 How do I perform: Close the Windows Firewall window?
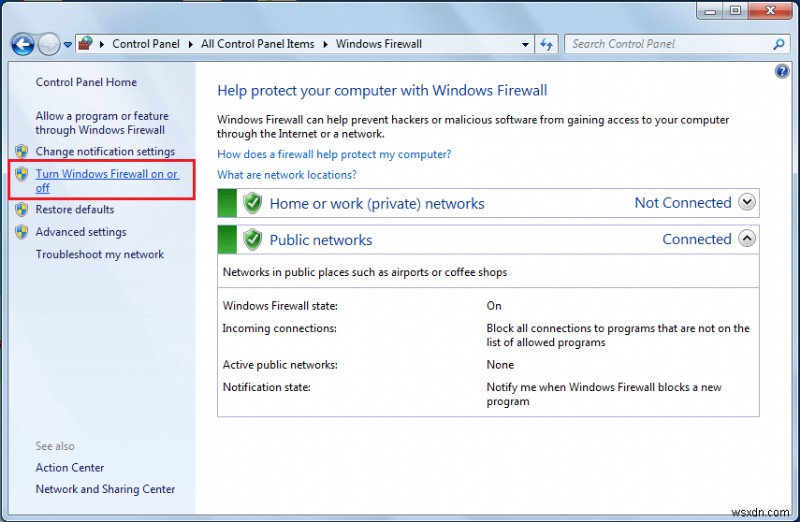pos(770,10)
